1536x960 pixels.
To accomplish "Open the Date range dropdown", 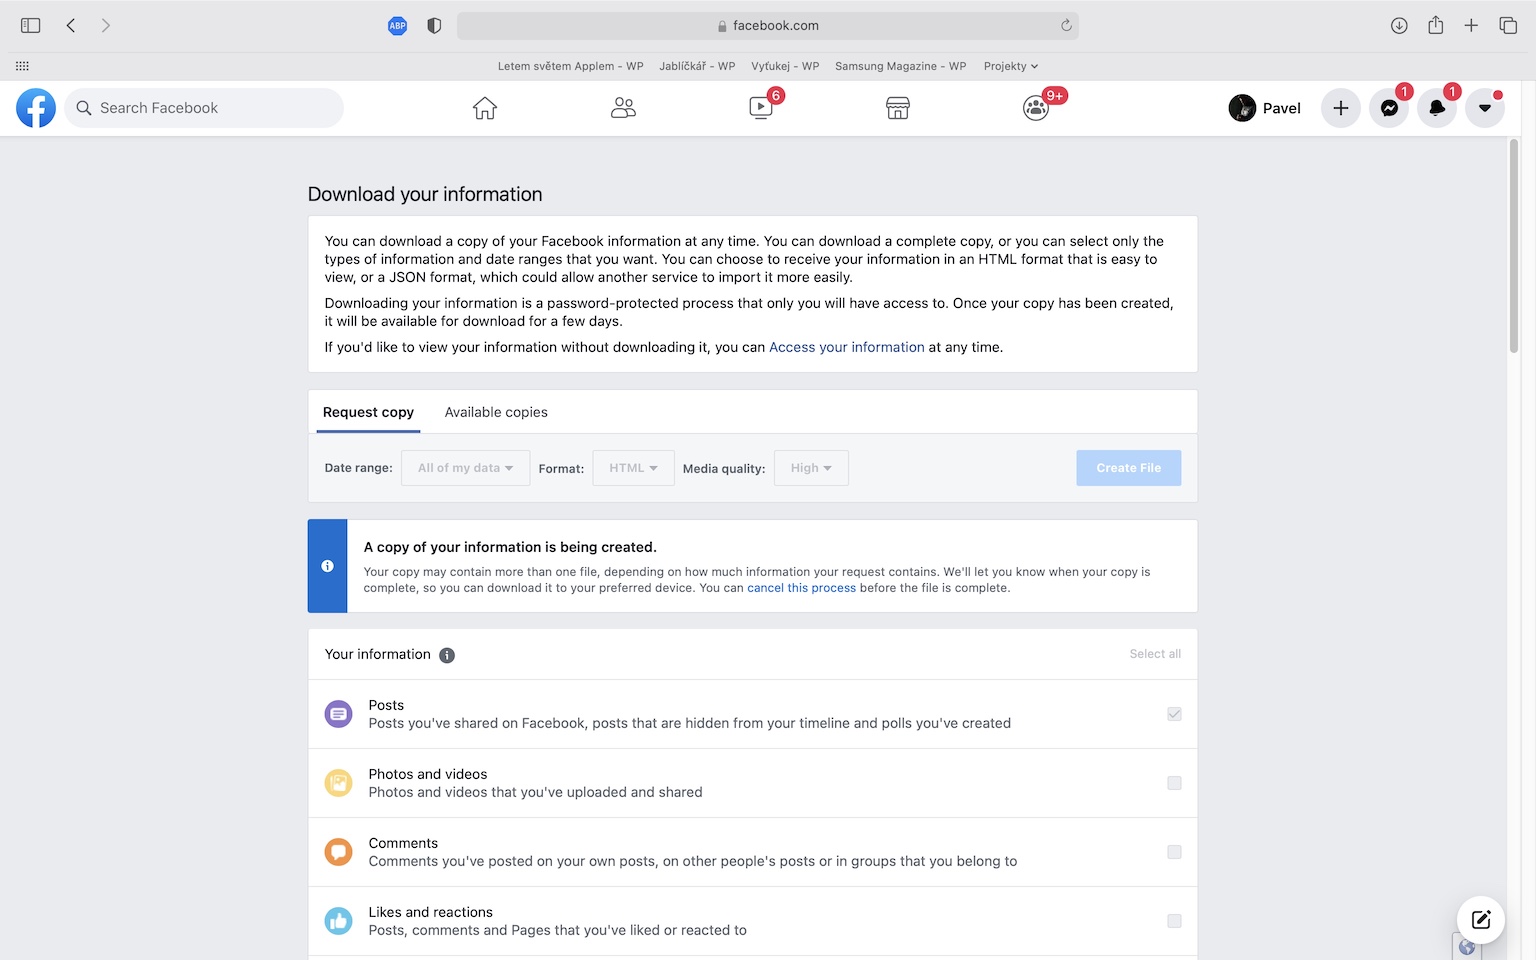I will pyautogui.click(x=465, y=468).
